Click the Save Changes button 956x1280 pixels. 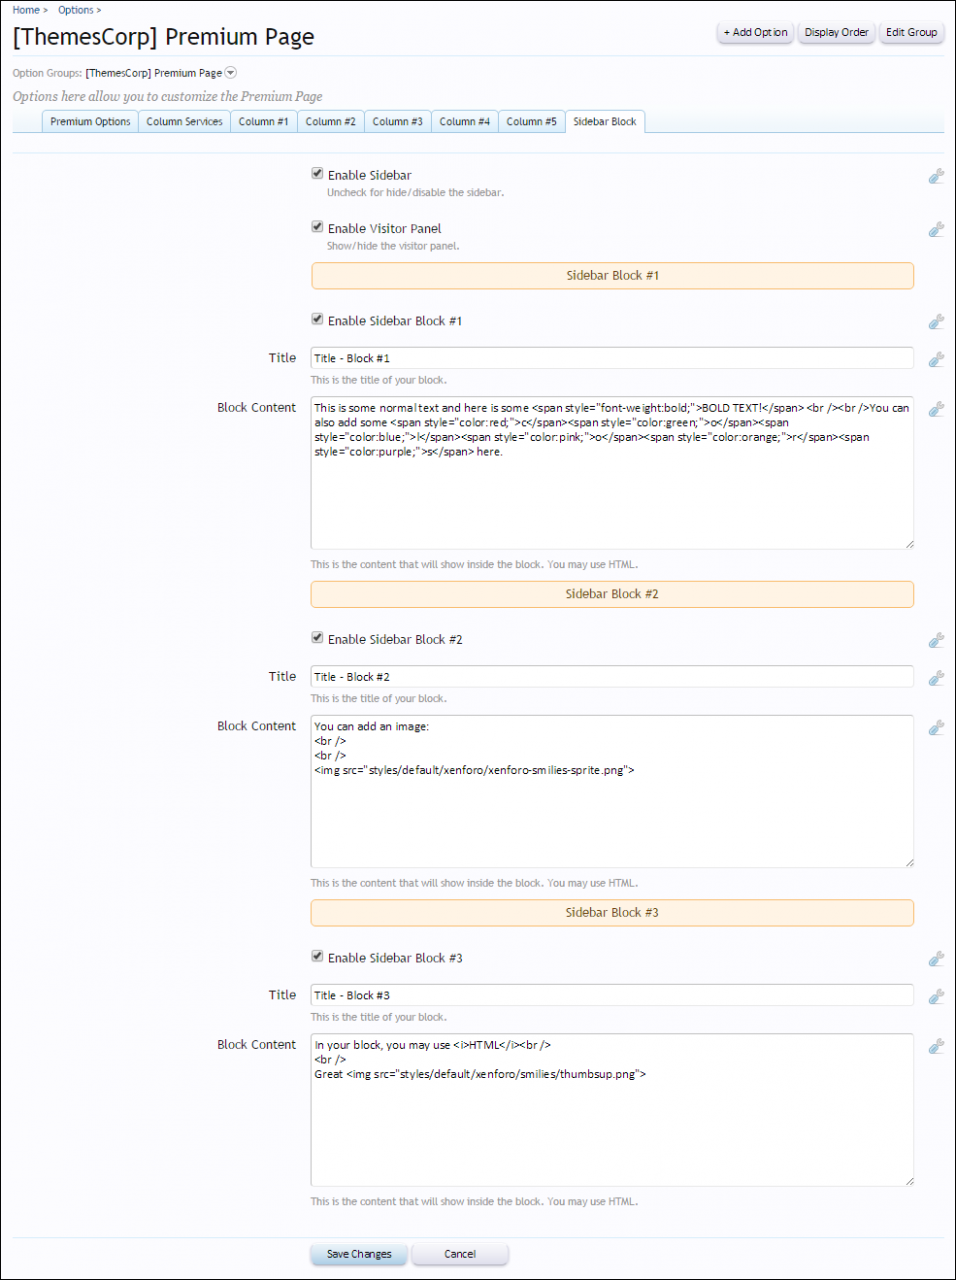click(359, 1254)
